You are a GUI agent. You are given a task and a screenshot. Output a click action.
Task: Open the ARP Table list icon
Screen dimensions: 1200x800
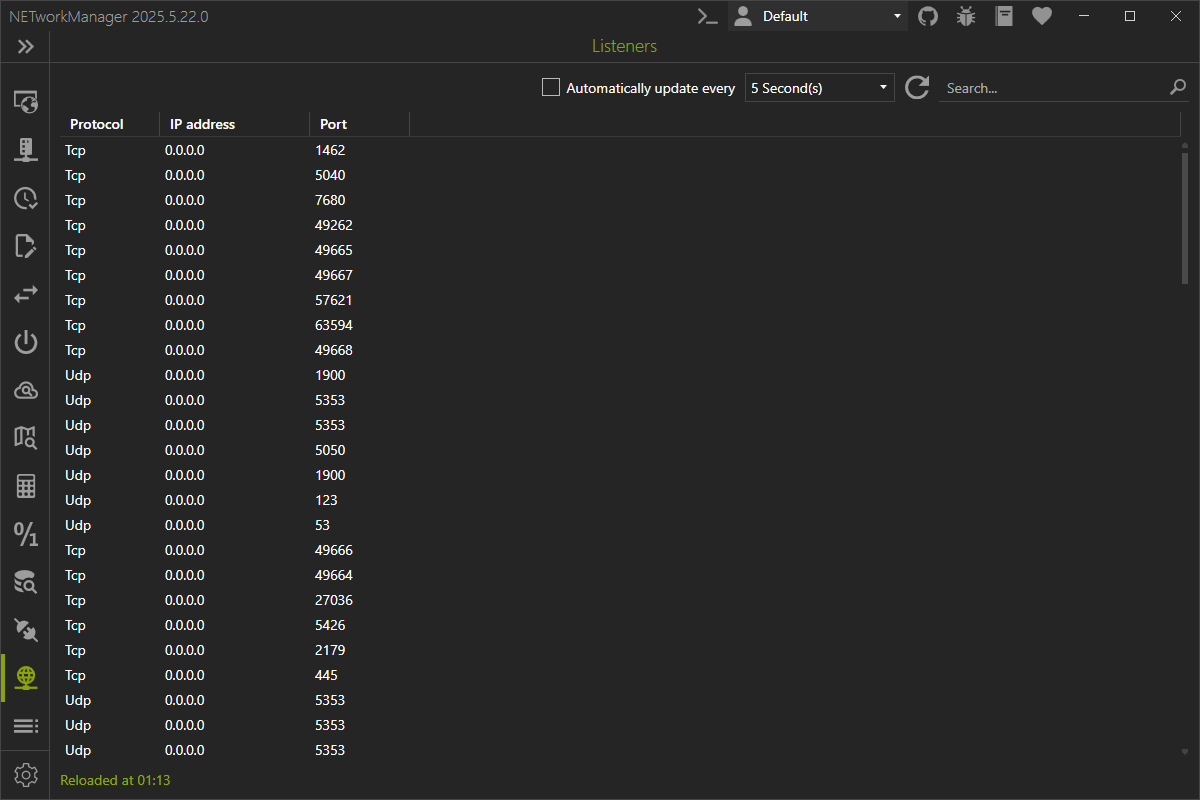point(25,726)
